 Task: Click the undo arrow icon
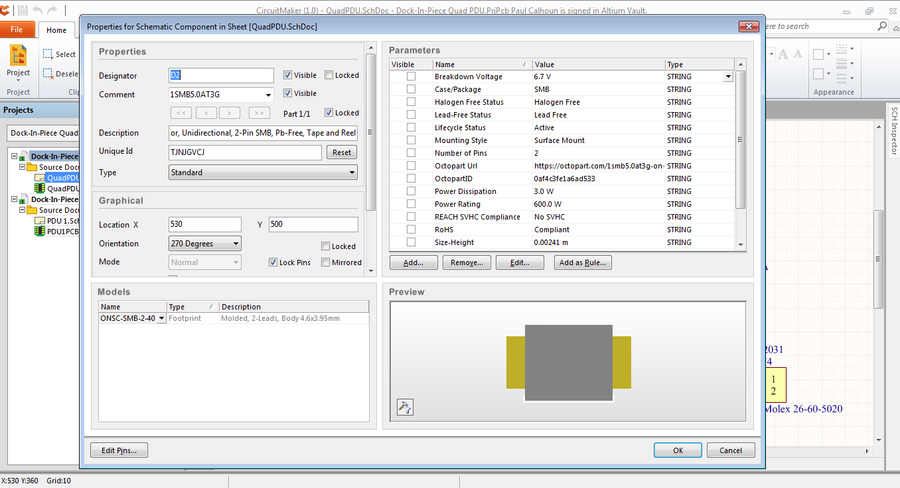[x=38, y=10]
